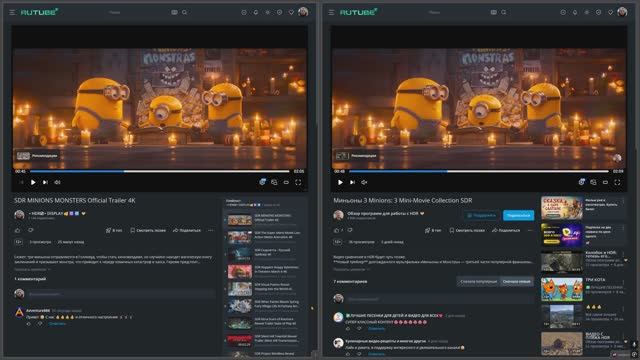Sort comments by 'Сначала популярные'
Viewport: 640px width, 360px height.
[x=478, y=281]
